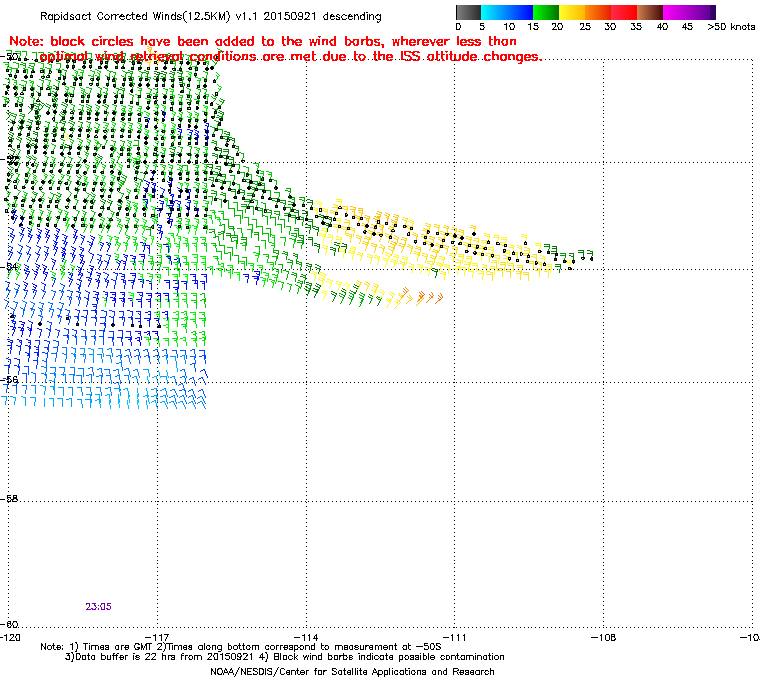The width and height of the screenshot is (760, 688).
Task: Click the purple "23:05" pass timestamp
Action: point(98,607)
